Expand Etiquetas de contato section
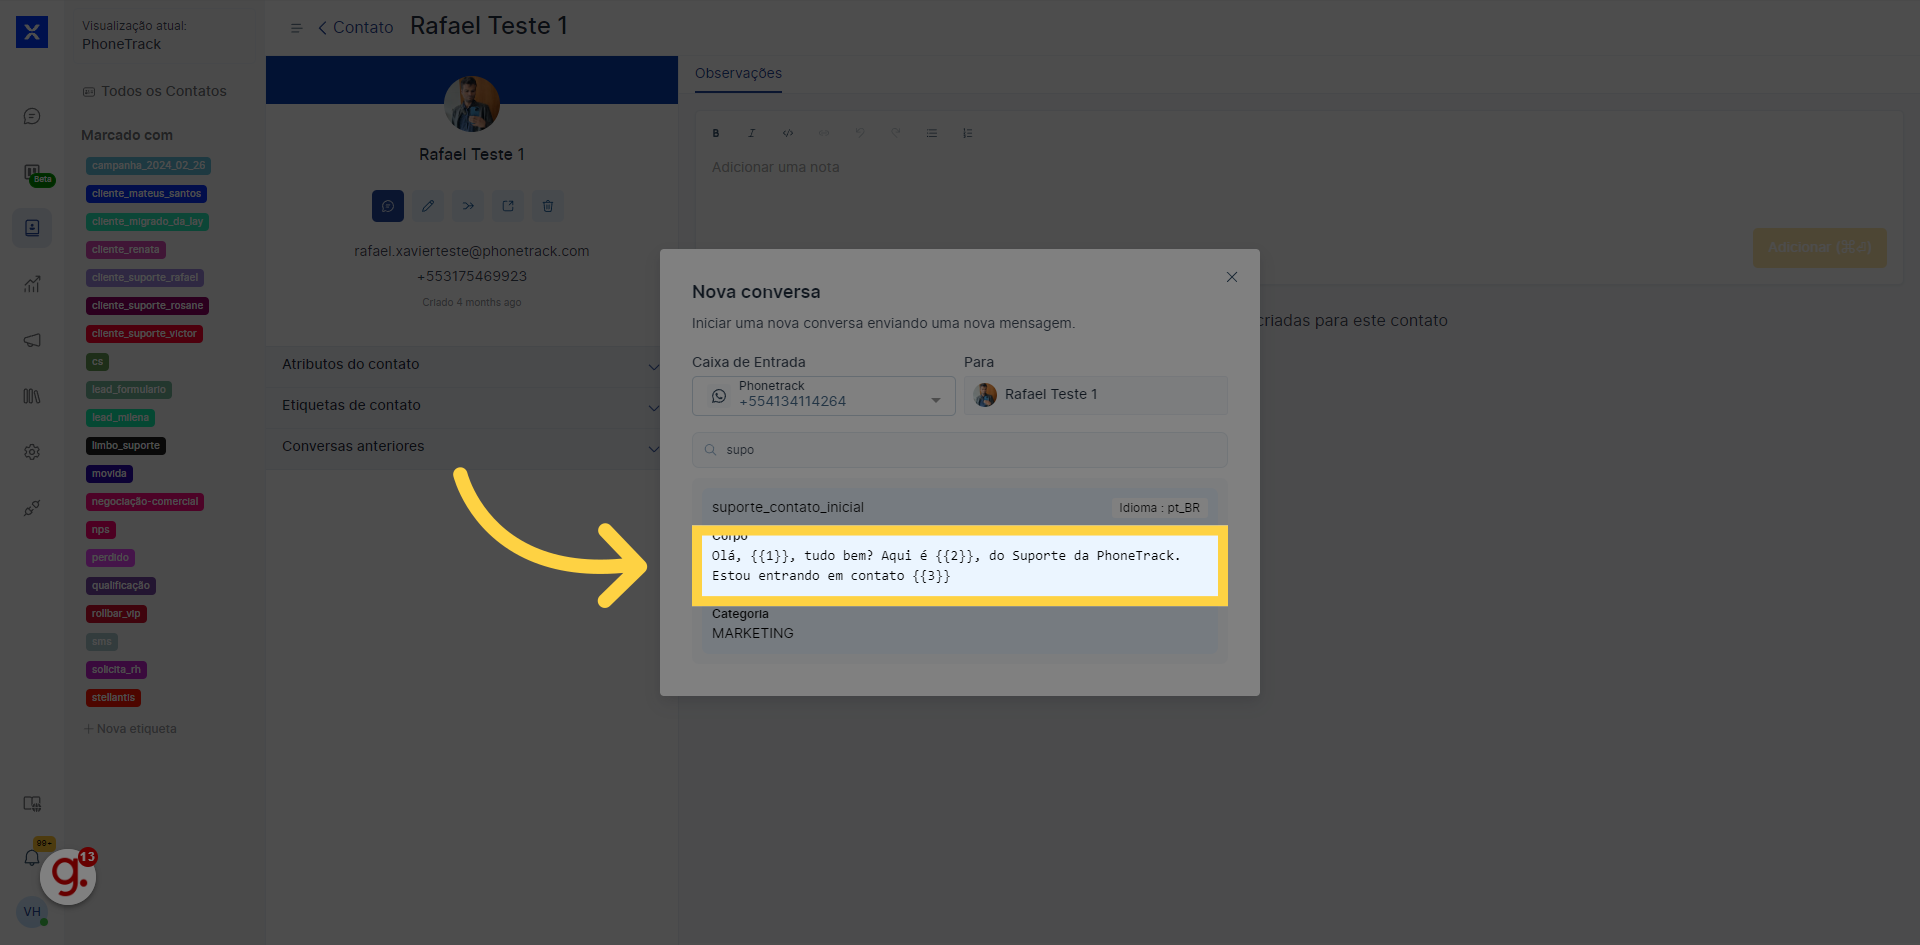 pos(472,405)
